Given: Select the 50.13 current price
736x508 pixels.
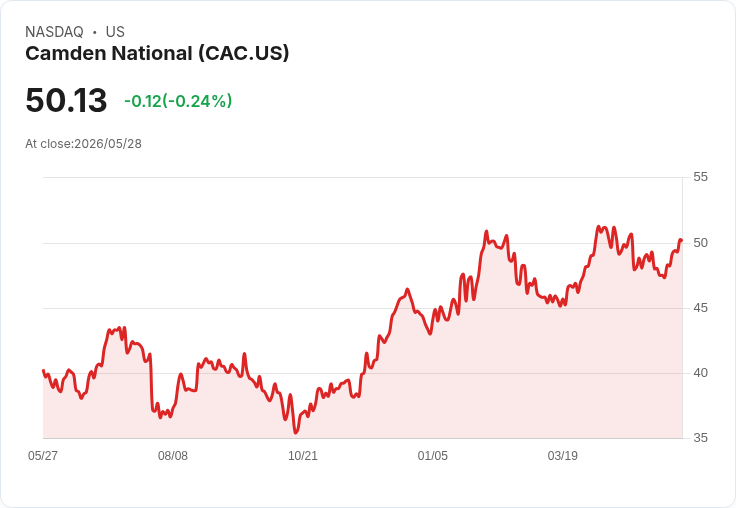Looking at the screenshot, I should (x=66, y=100).
